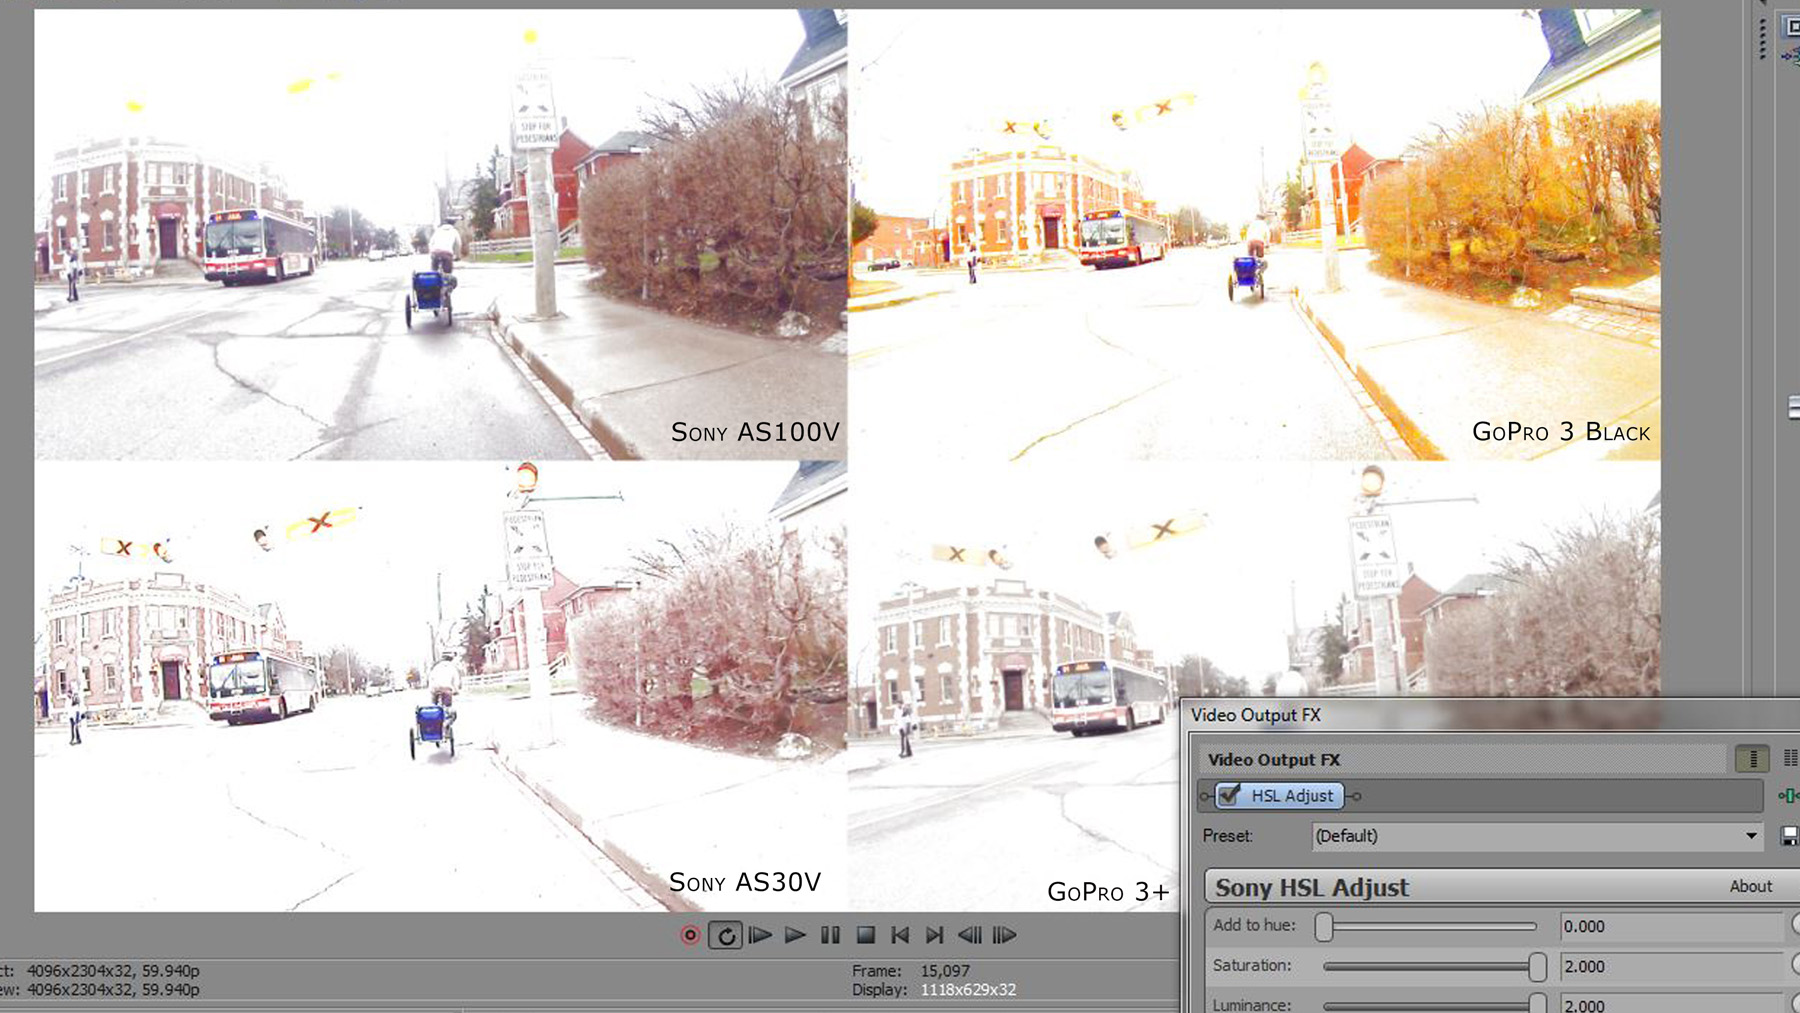
Task: Click the Video Output FX title bar
Action: click(1490, 715)
